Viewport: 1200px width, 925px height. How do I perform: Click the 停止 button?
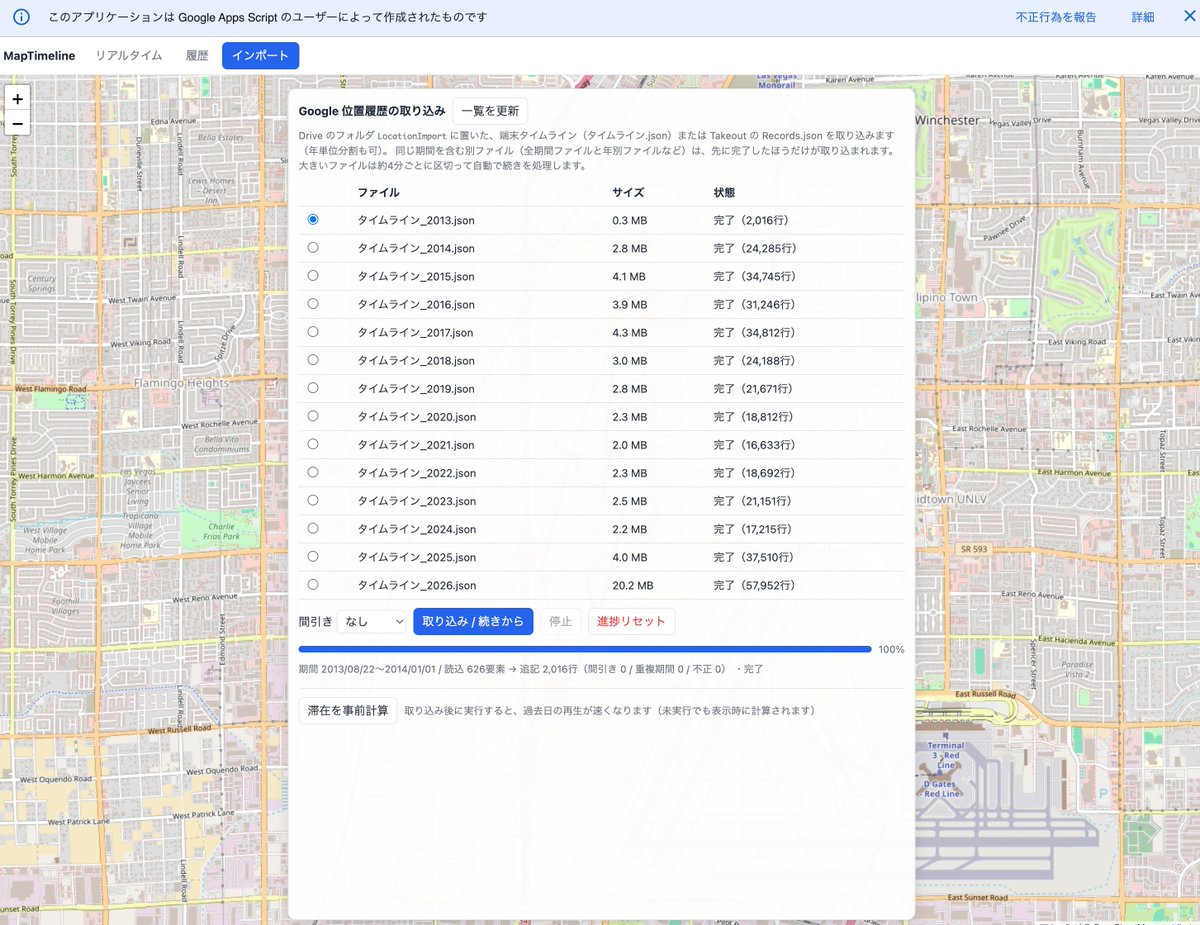coord(561,621)
